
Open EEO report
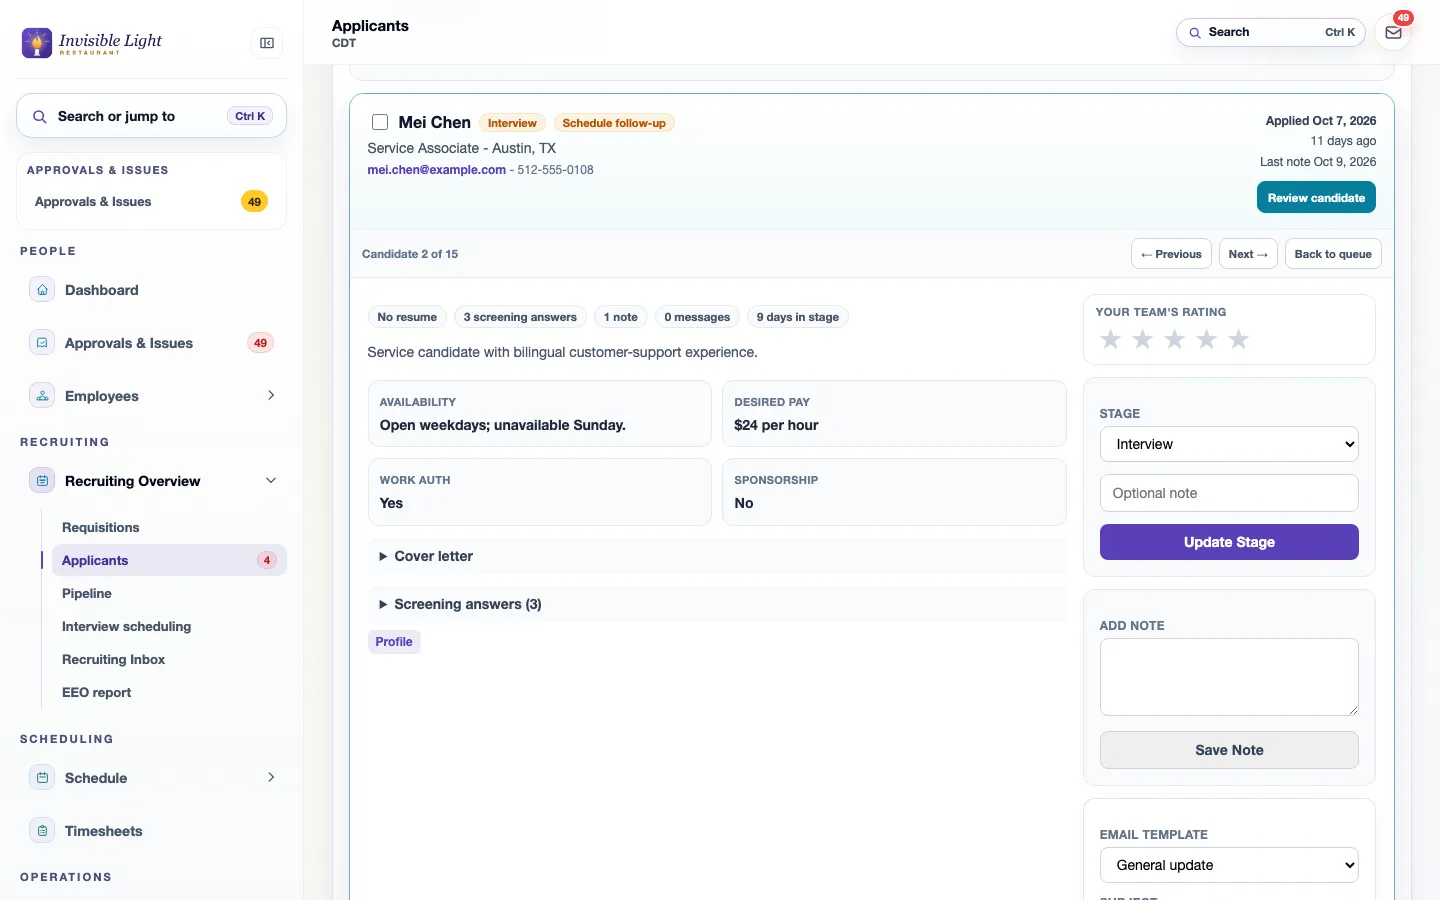pos(96,693)
